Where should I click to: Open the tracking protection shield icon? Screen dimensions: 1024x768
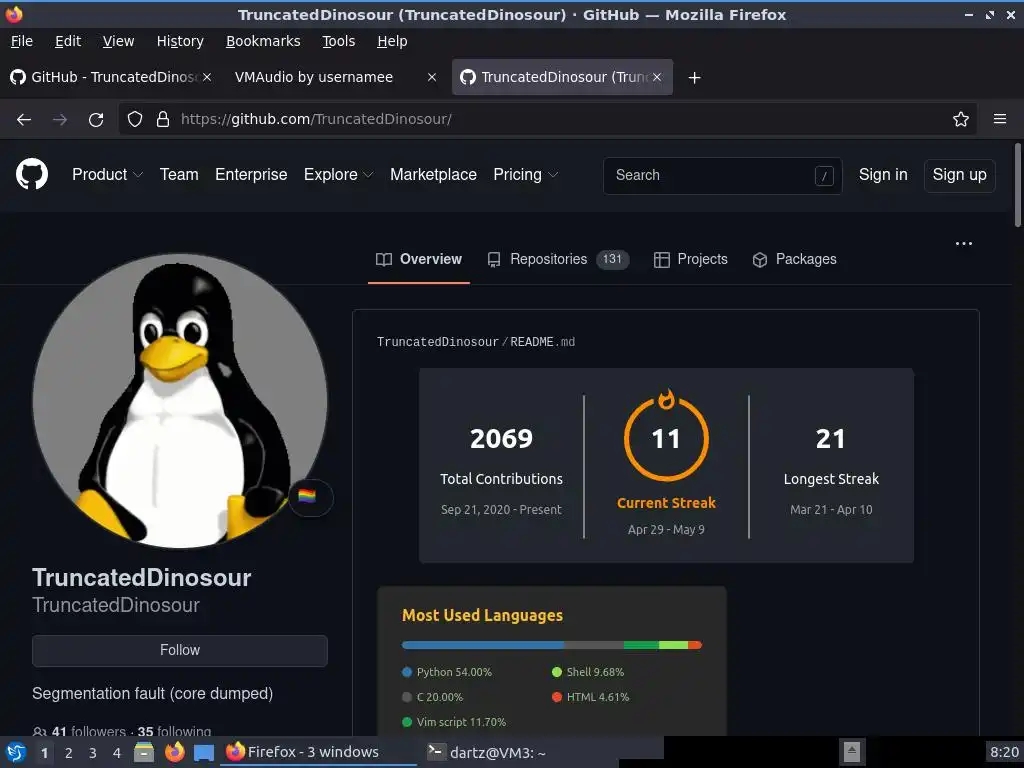(135, 119)
